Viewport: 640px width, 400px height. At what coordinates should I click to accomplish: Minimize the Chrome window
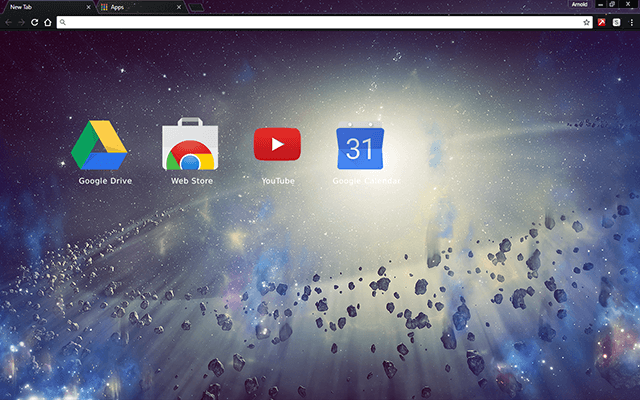pos(600,4)
